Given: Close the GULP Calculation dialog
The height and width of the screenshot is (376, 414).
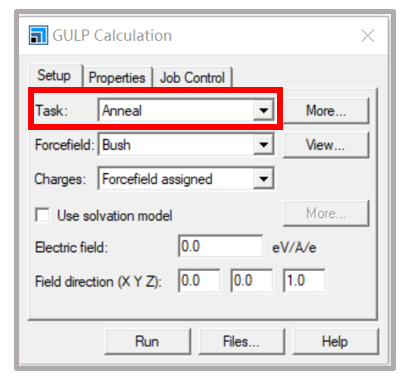Looking at the screenshot, I should (x=368, y=35).
